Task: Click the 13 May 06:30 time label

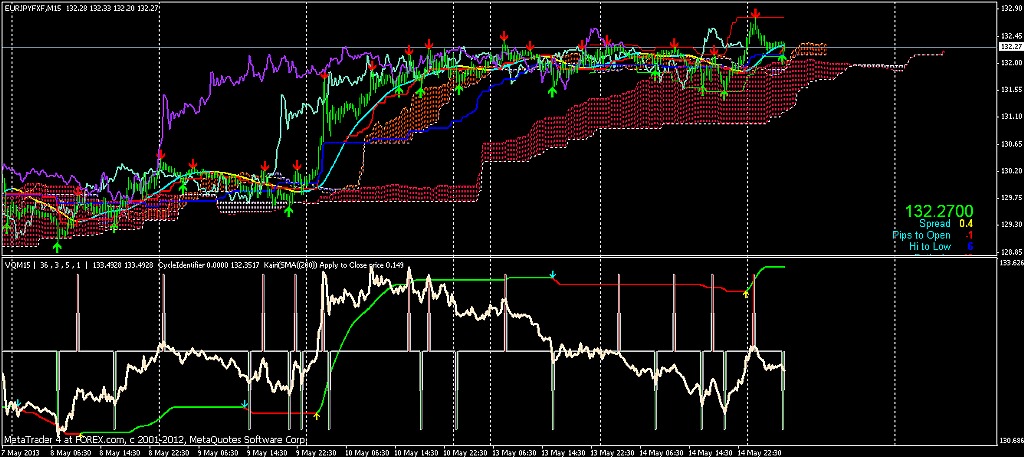Action: click(x=513, y=452)
